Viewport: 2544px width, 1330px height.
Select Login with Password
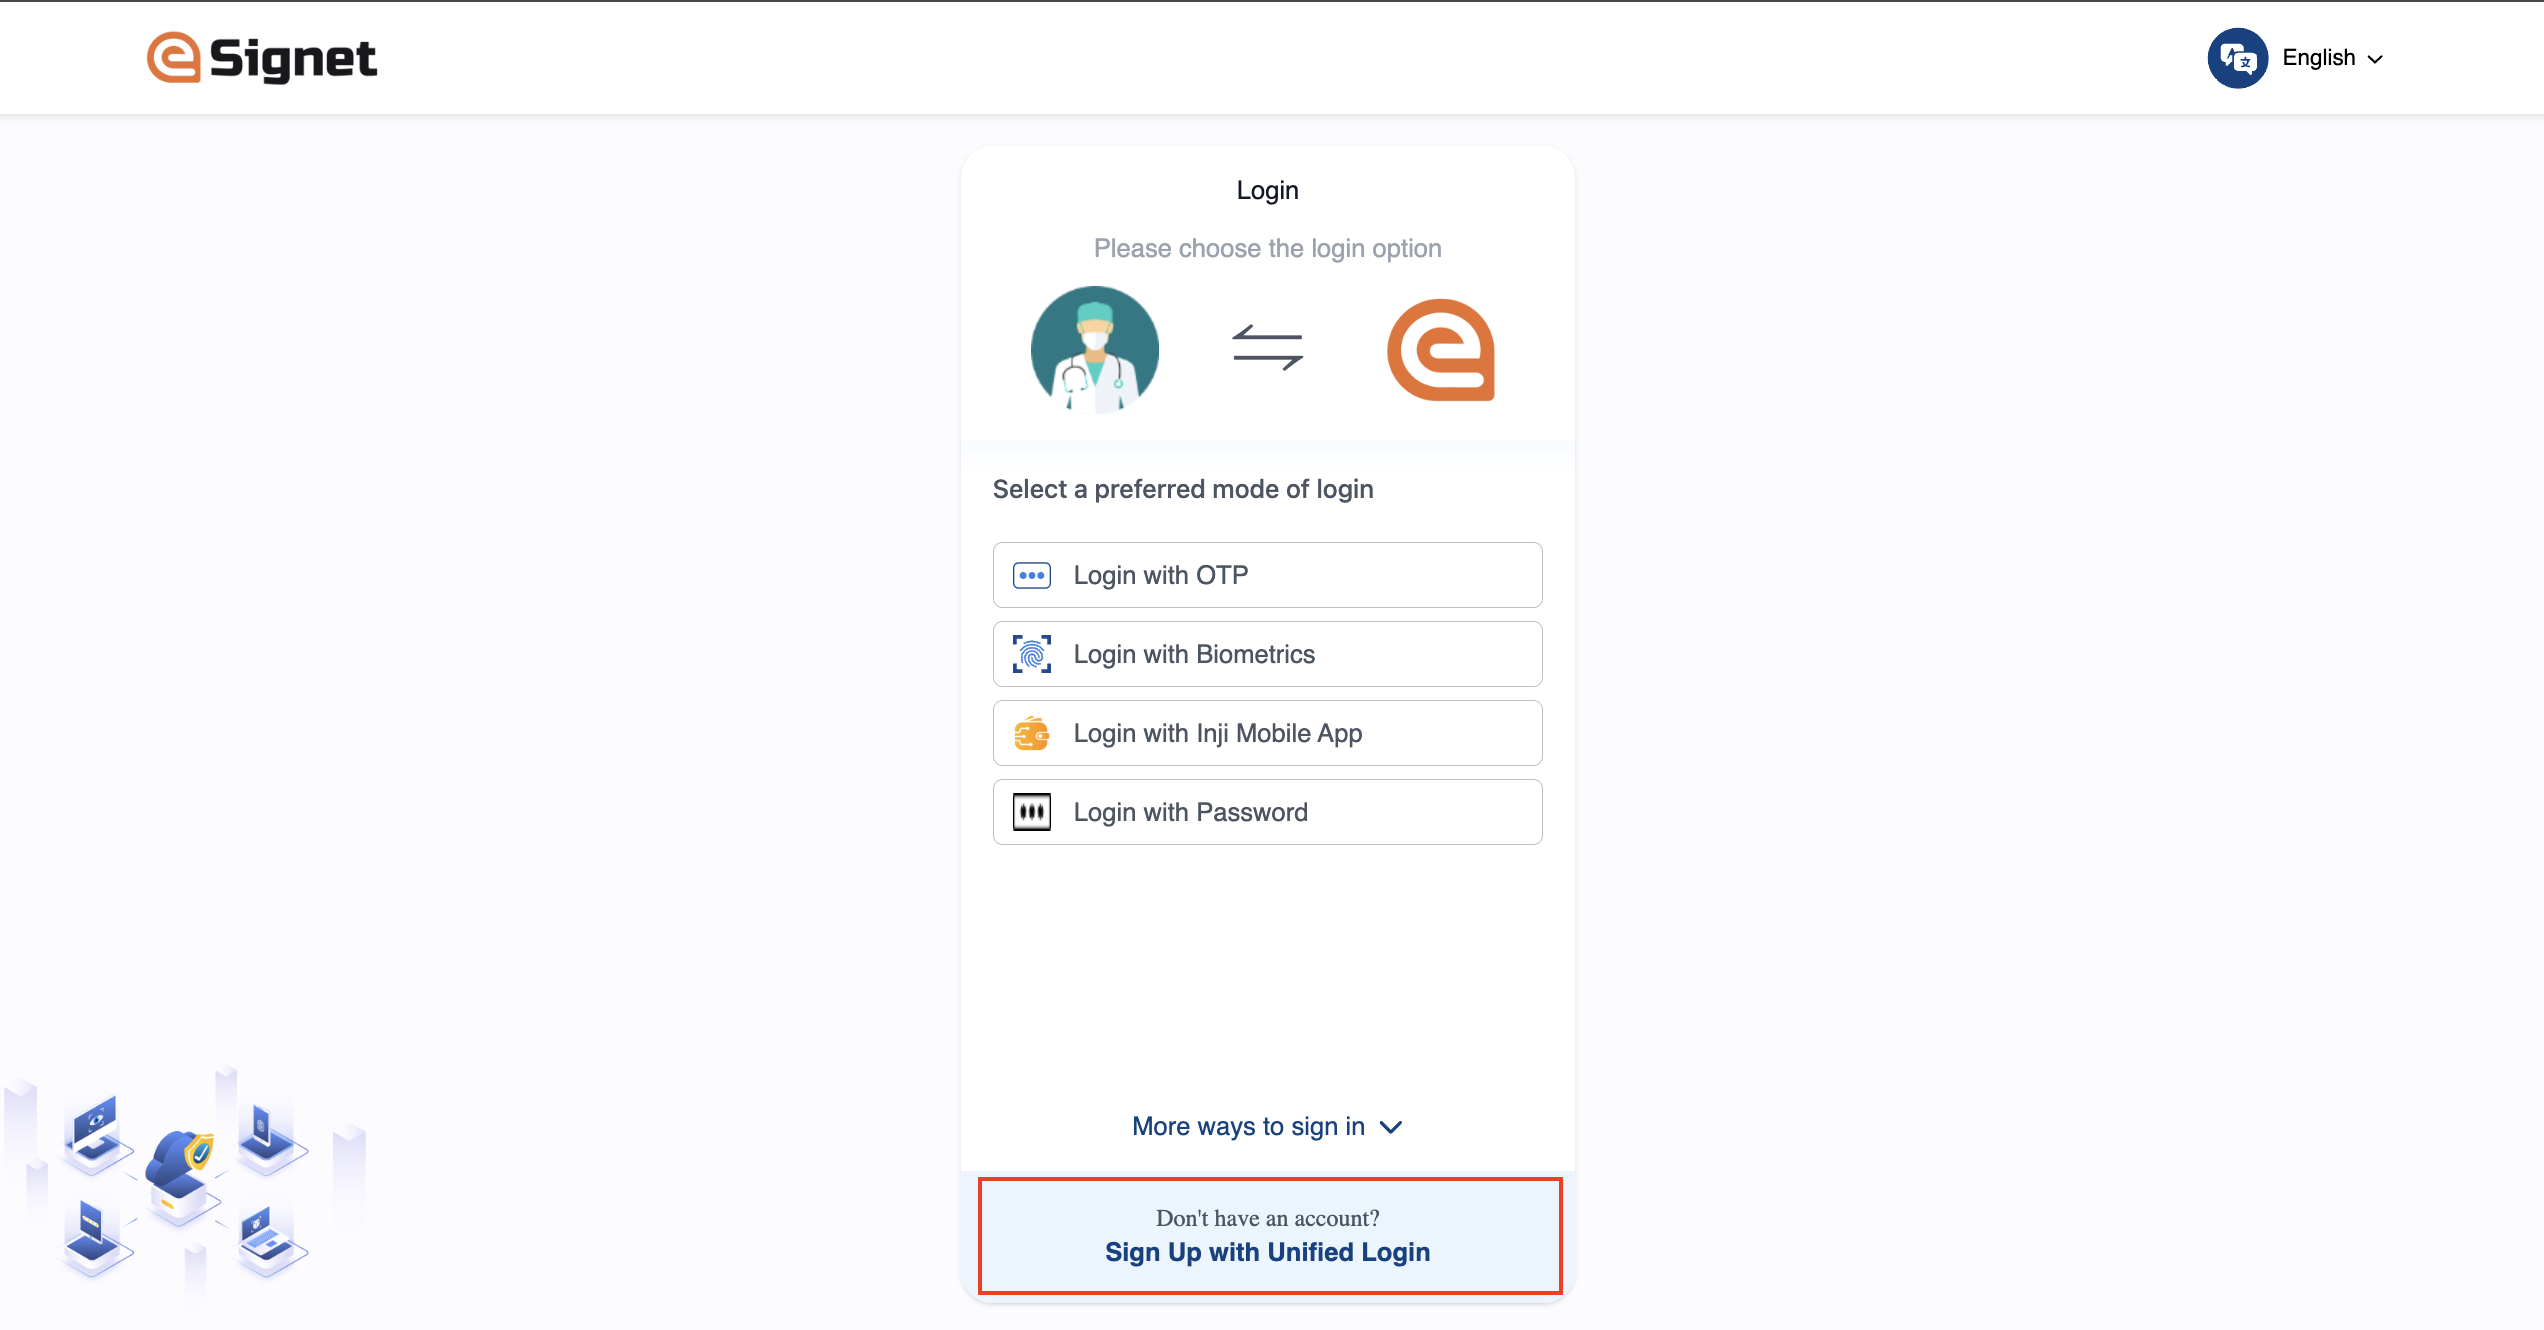point(1267,812)
